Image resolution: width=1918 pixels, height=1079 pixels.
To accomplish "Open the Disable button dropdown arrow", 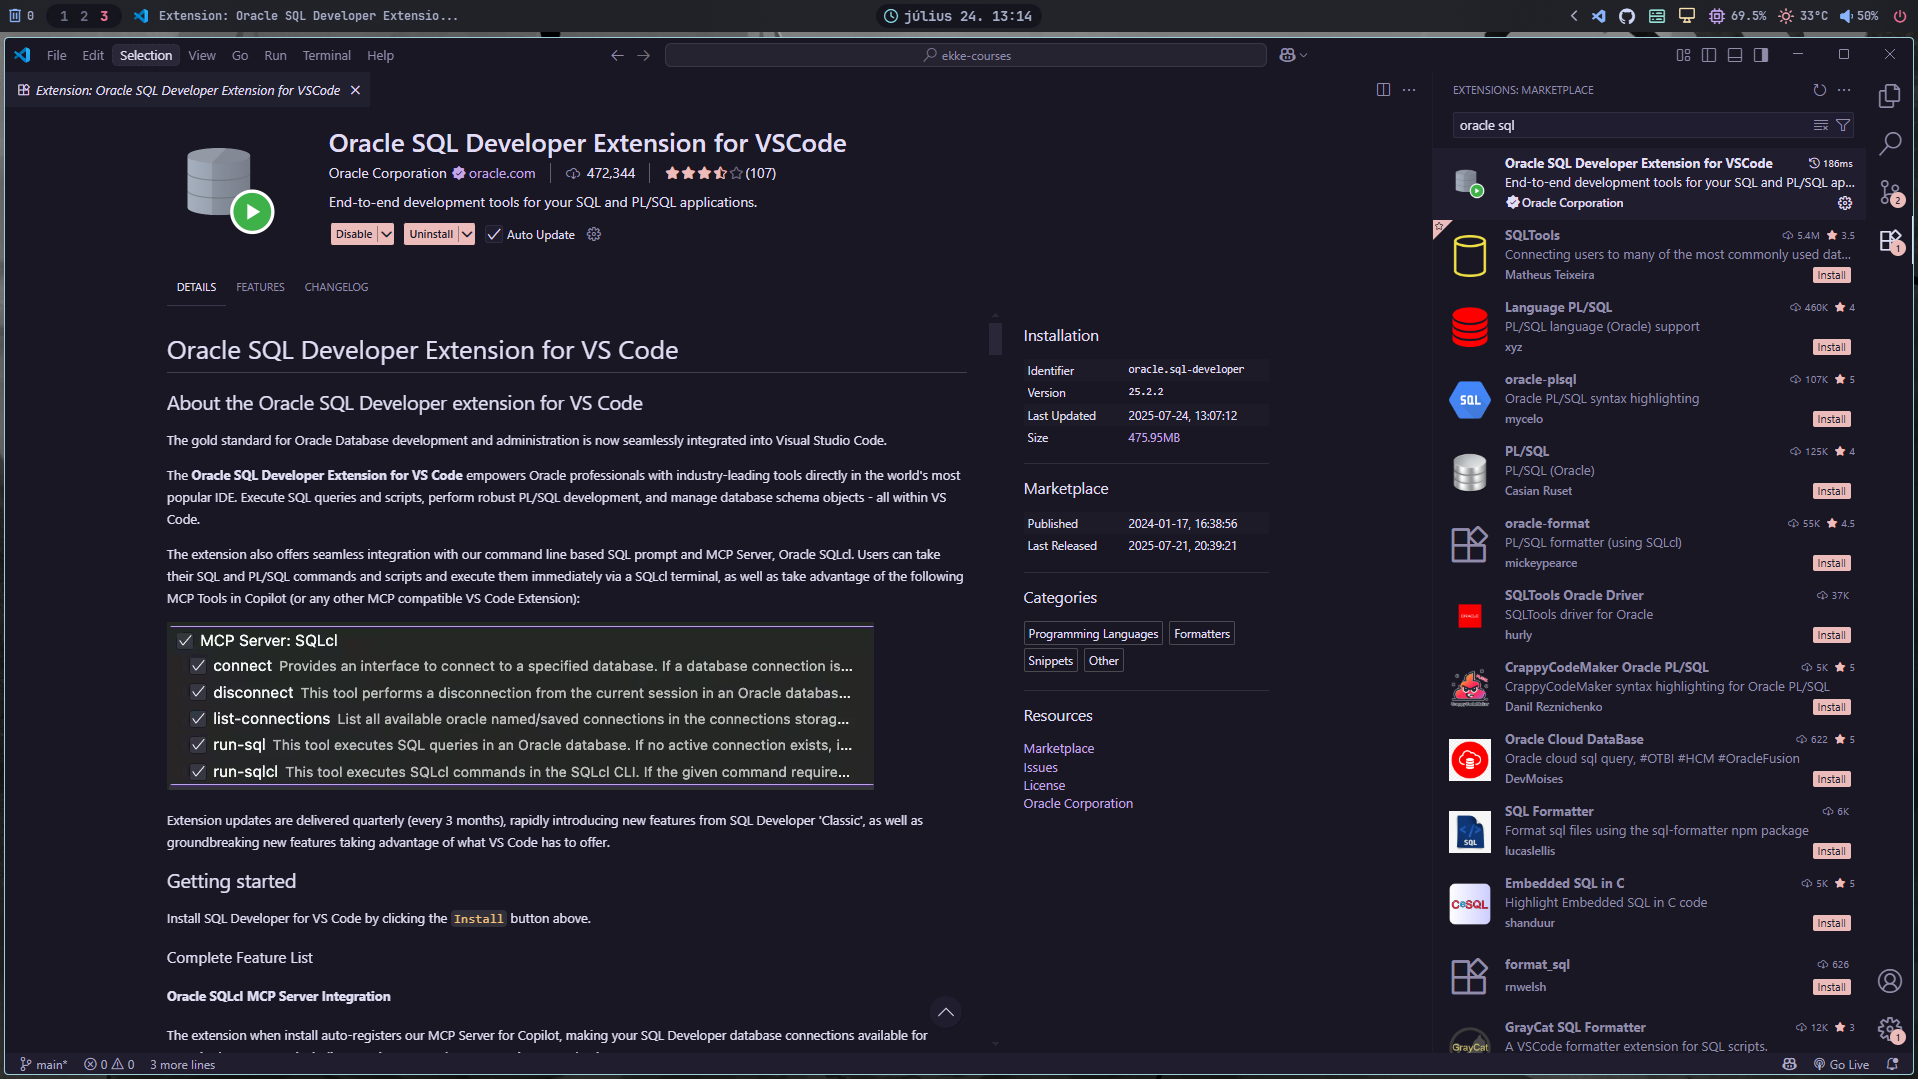I will [388, 234].
